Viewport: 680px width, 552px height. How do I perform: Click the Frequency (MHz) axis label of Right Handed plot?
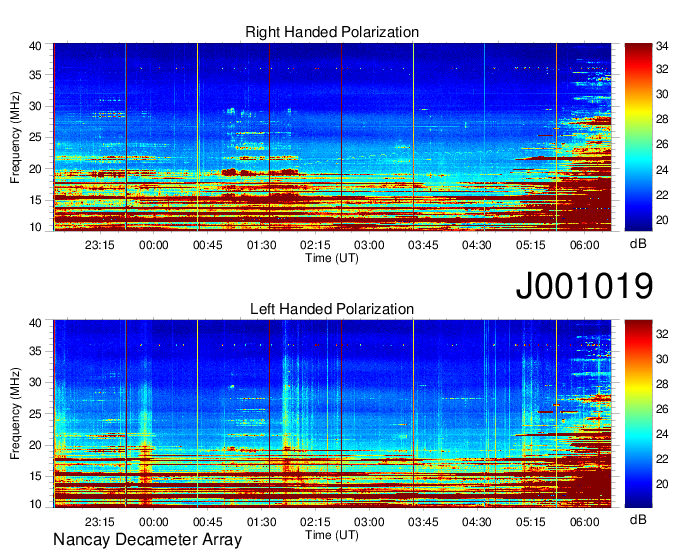(x=15, y=137)
